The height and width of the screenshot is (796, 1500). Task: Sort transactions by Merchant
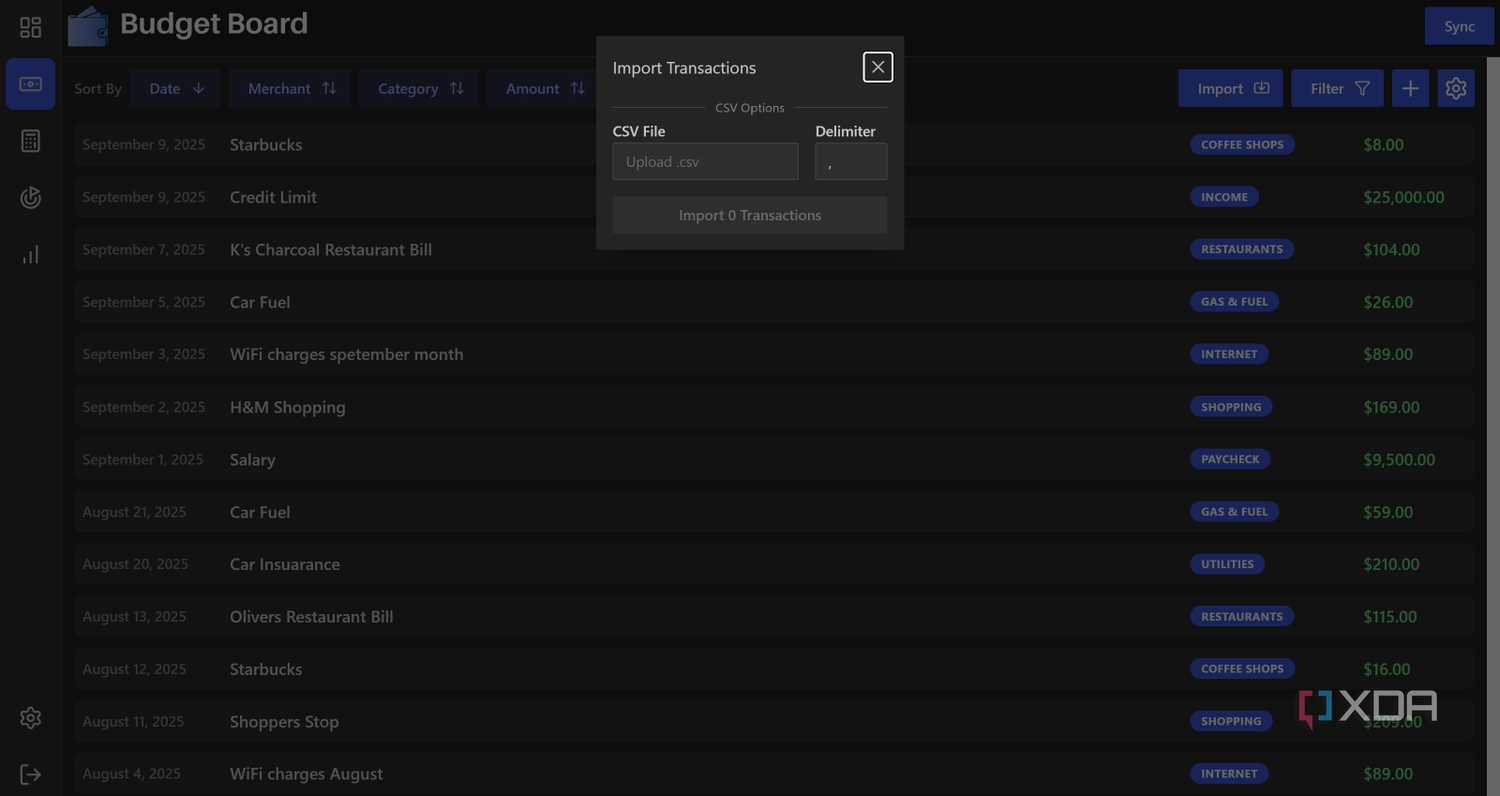(290, 88)
